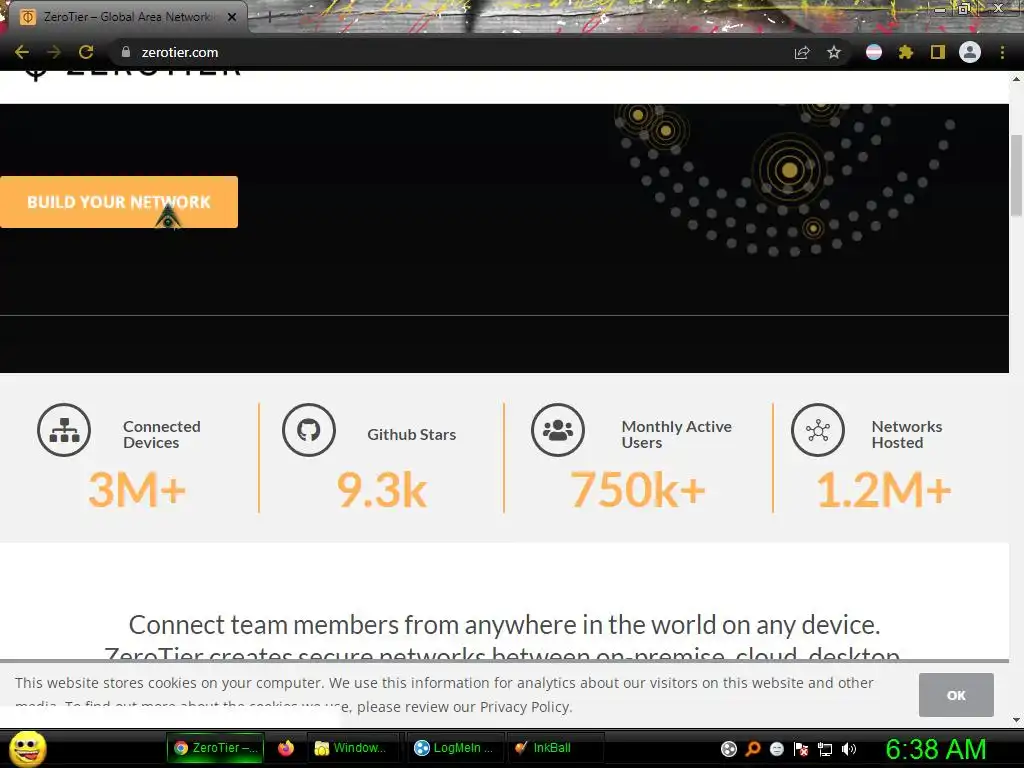
Task: Share this page via share icon
Action: coord(802,53)
